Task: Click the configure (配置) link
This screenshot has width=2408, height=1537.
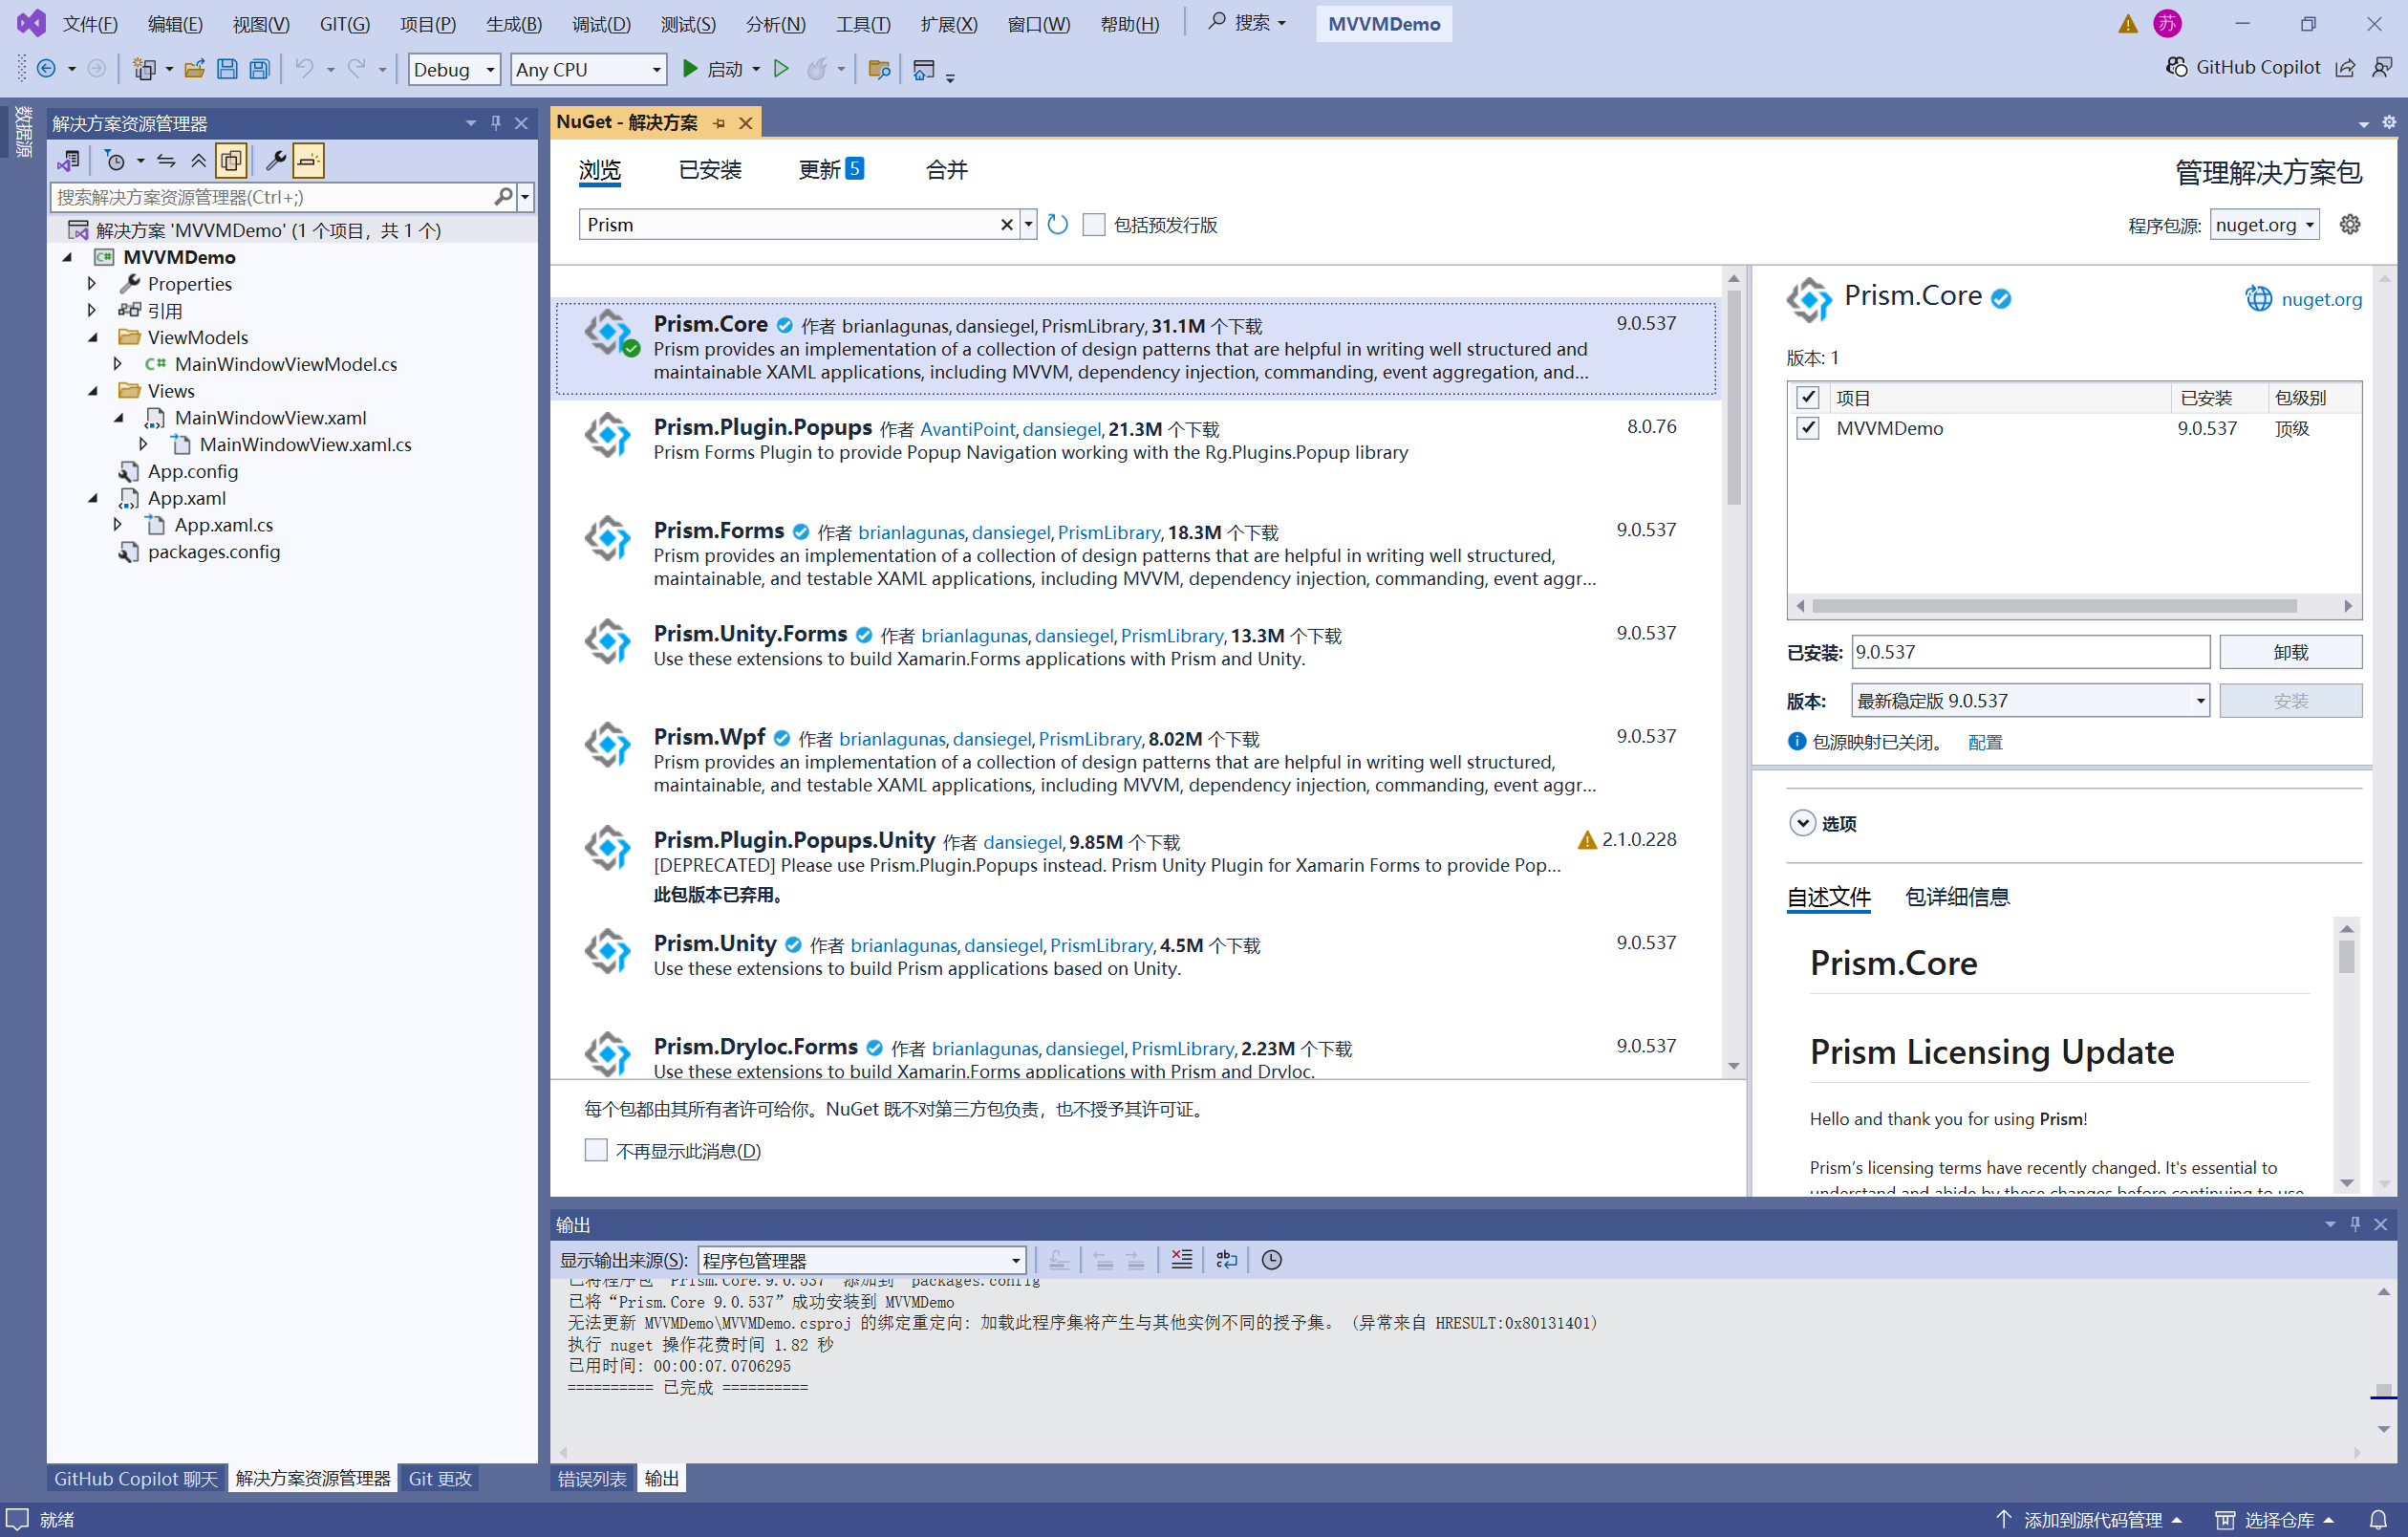Action: (x=1985, y=742)
